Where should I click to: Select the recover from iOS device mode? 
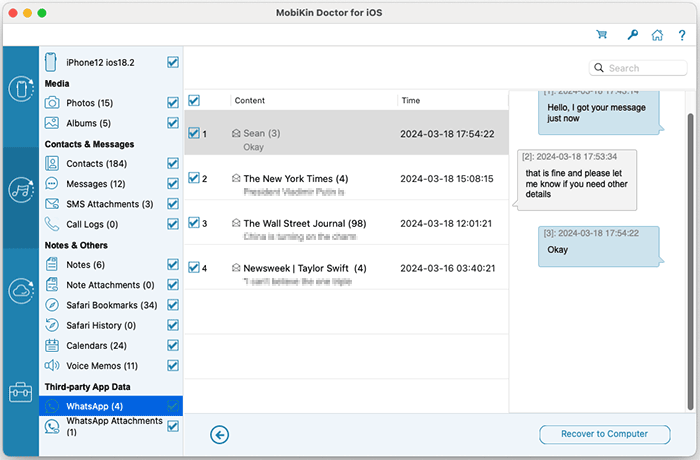click(x=21, y=90)
